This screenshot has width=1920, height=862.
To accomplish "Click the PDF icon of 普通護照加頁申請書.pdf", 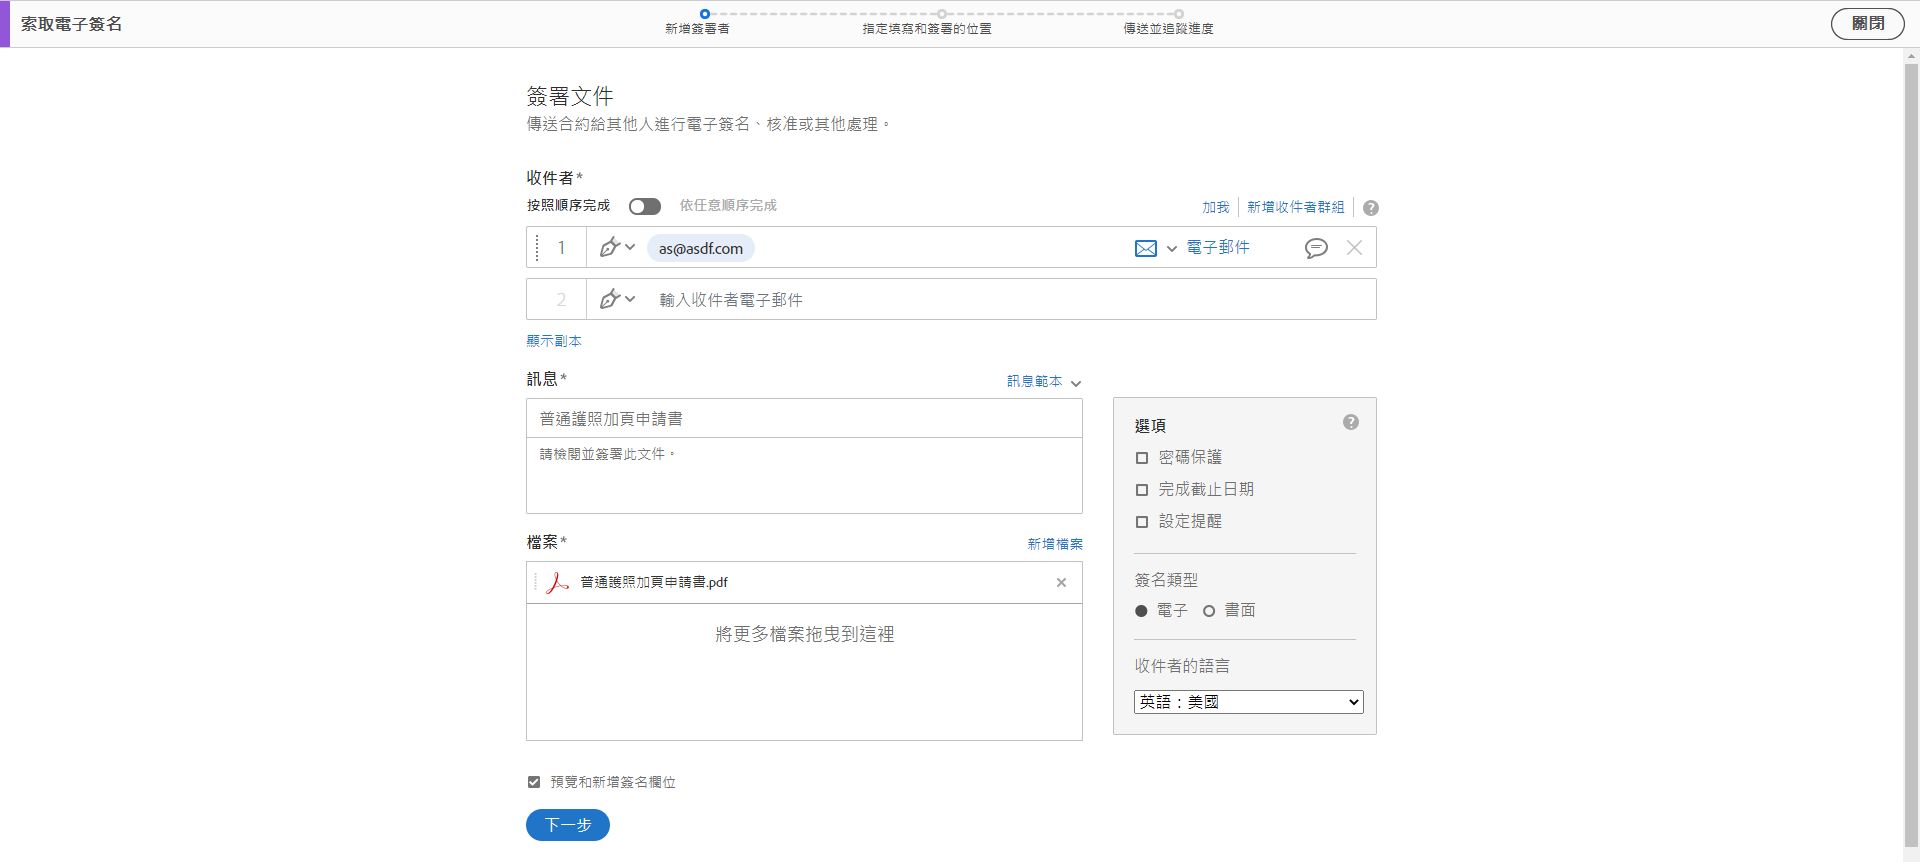I will tap(557, 582).
